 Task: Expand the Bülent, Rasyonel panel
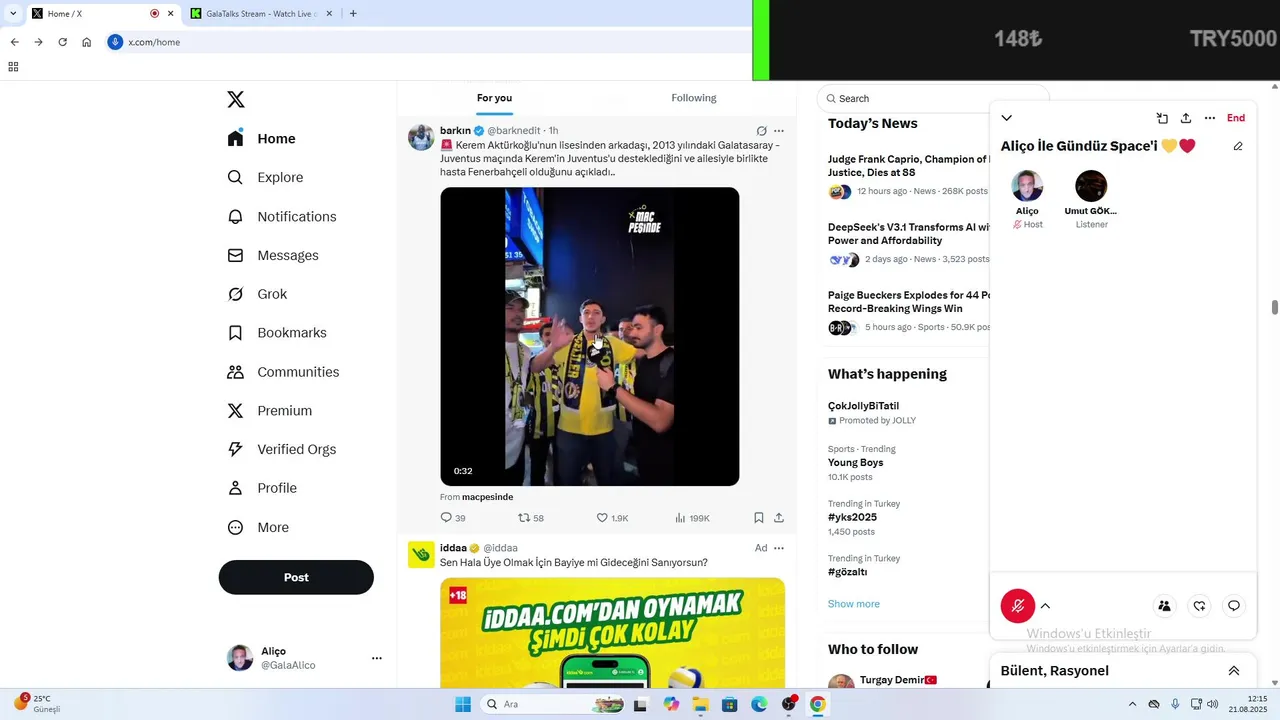[1234, 671]
